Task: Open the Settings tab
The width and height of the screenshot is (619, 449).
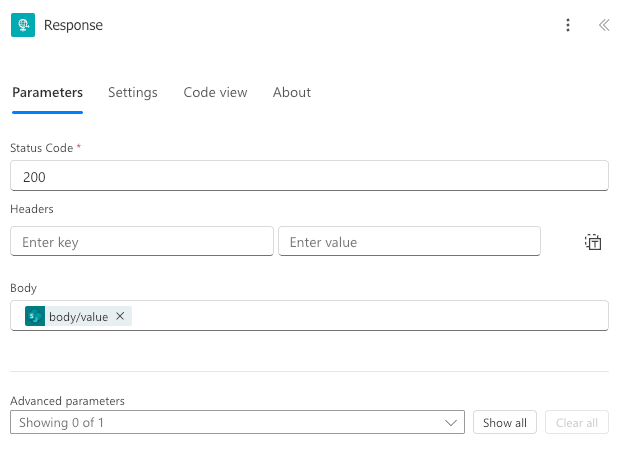Action: [x=133, y=92]
